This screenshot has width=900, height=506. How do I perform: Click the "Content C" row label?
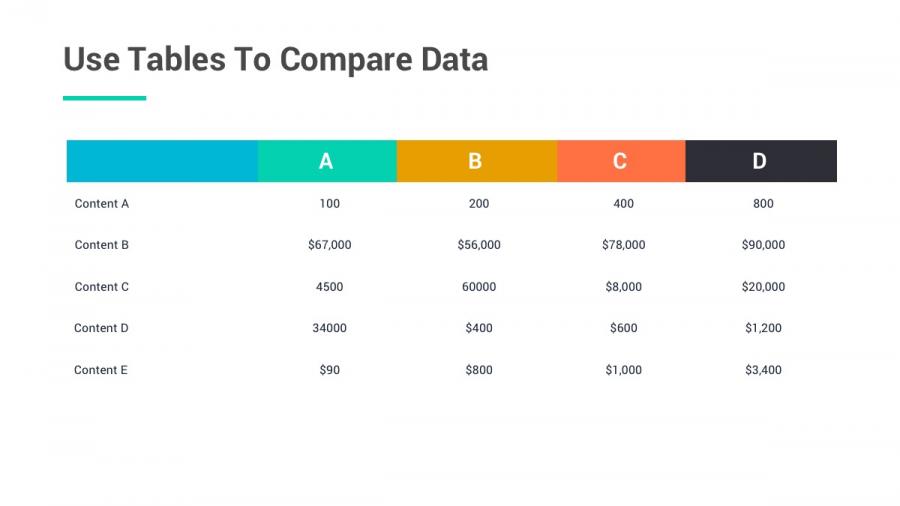[102, 287]
